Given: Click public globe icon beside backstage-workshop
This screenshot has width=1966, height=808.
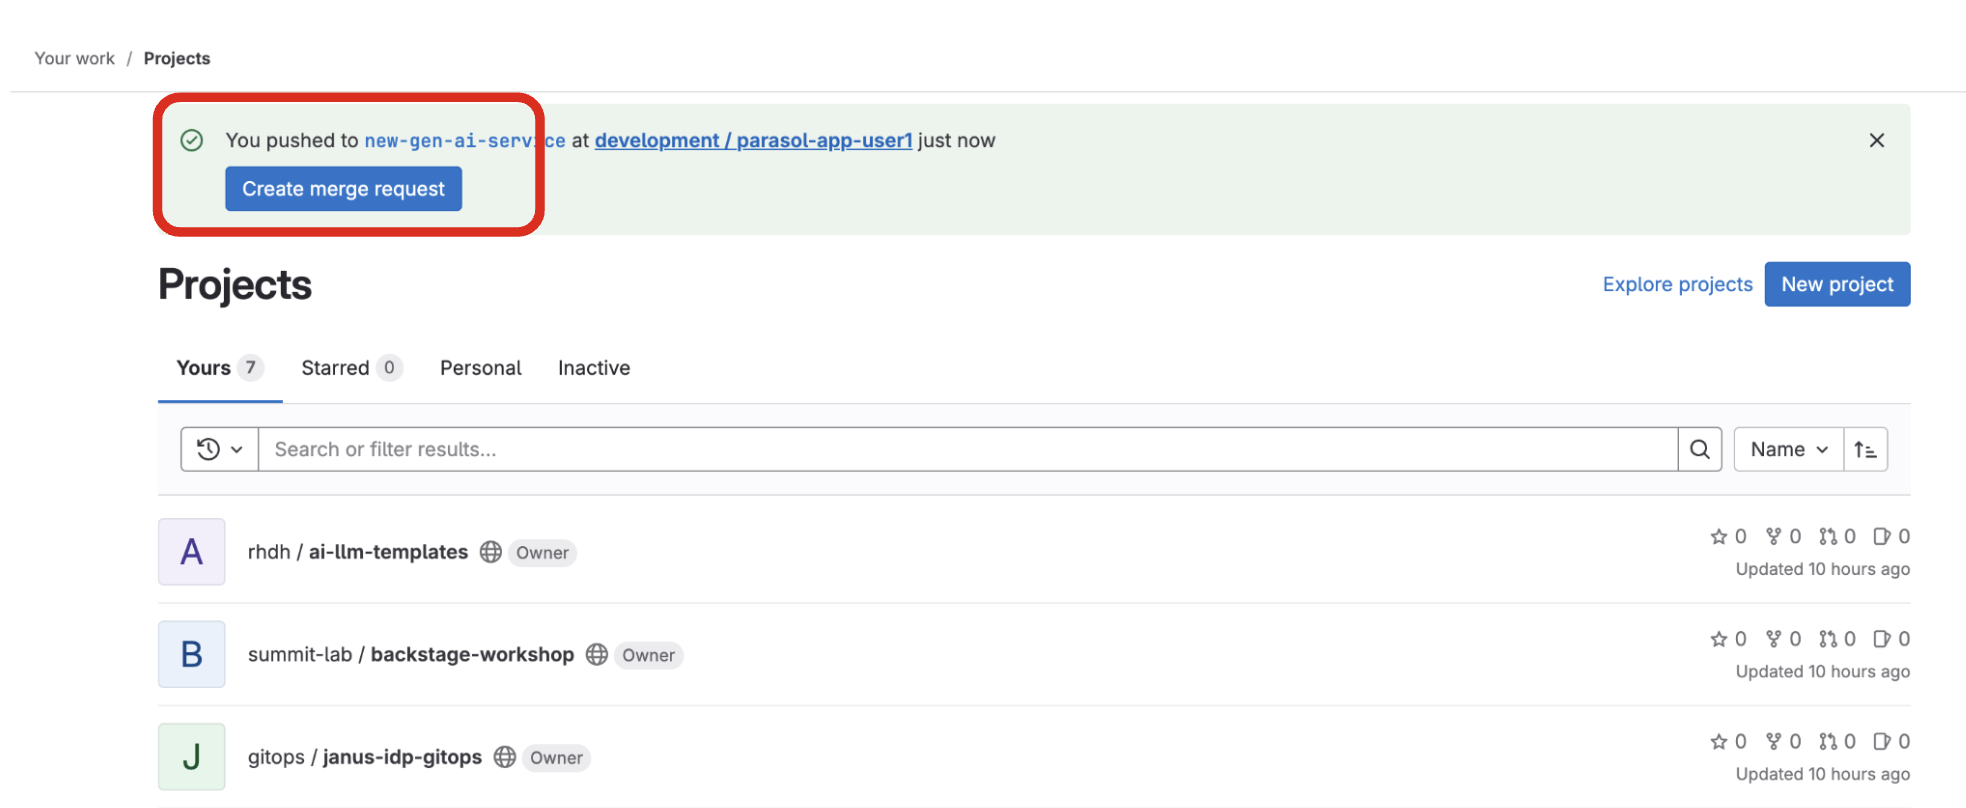Looking at the screenshot, I should [597, 654].
